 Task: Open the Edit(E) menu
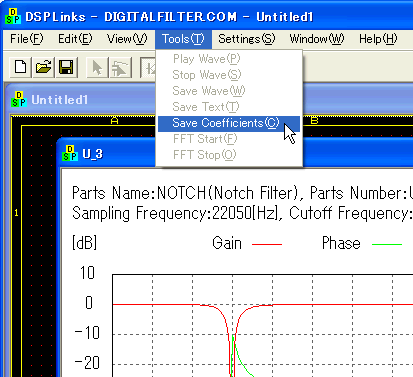[x=75, y=39]
